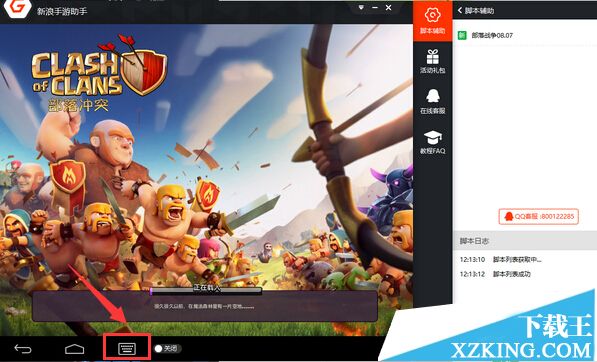Image resolution: width=597 pixels, height=362 pixels.
Task: Click the green icon beside 部落战争08.07
Action: tap(462, 35)
